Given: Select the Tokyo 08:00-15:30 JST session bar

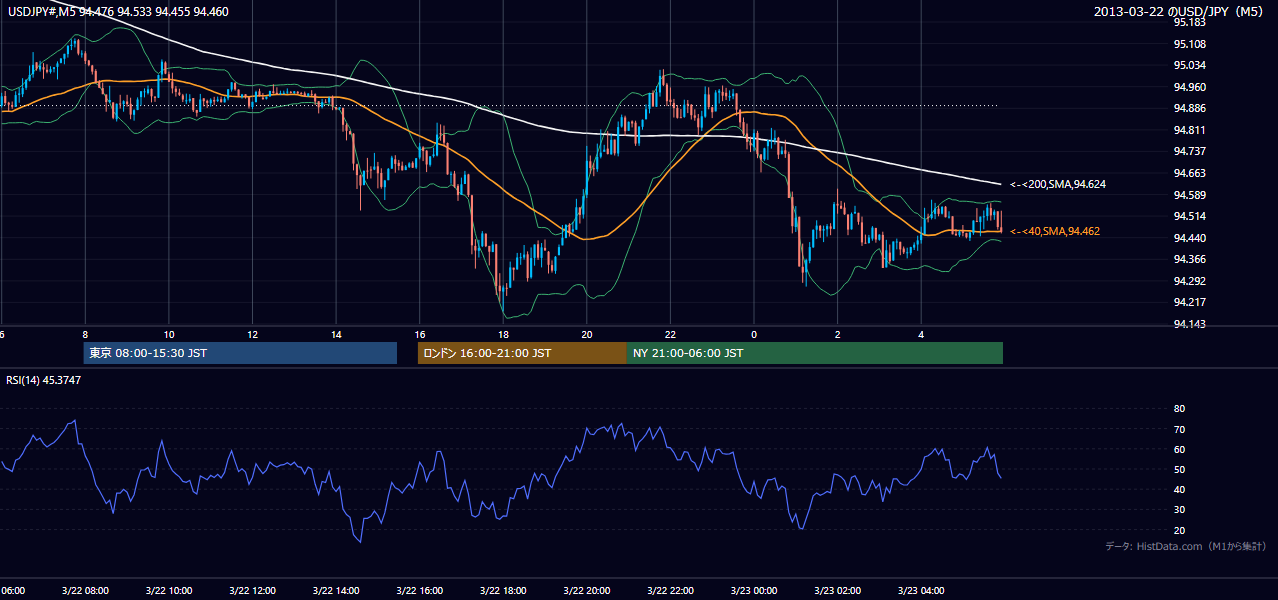Looking at the screenshot, I should click(240, 353).
